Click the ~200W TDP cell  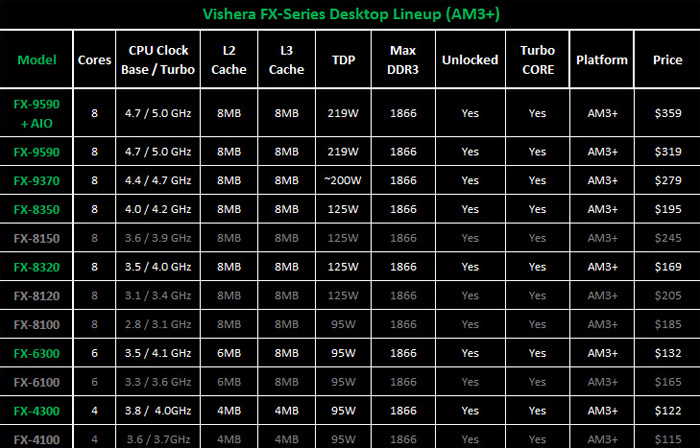coord(343,180)
